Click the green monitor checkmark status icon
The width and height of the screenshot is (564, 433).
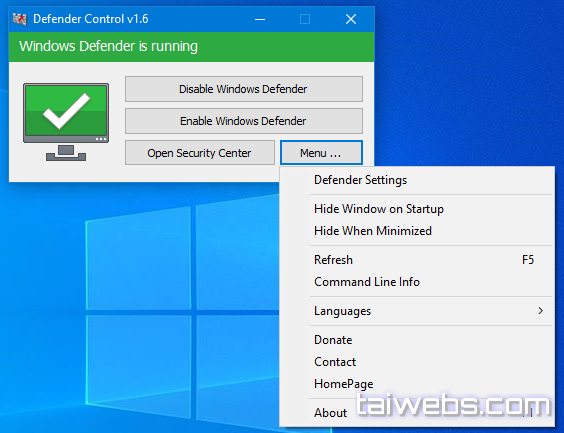(x=66, y=122)
